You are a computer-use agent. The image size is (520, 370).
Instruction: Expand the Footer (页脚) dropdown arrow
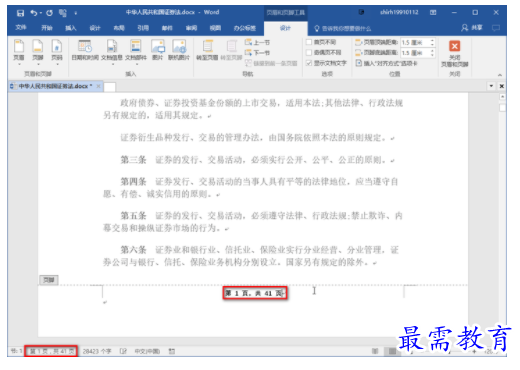click(38, 64)
